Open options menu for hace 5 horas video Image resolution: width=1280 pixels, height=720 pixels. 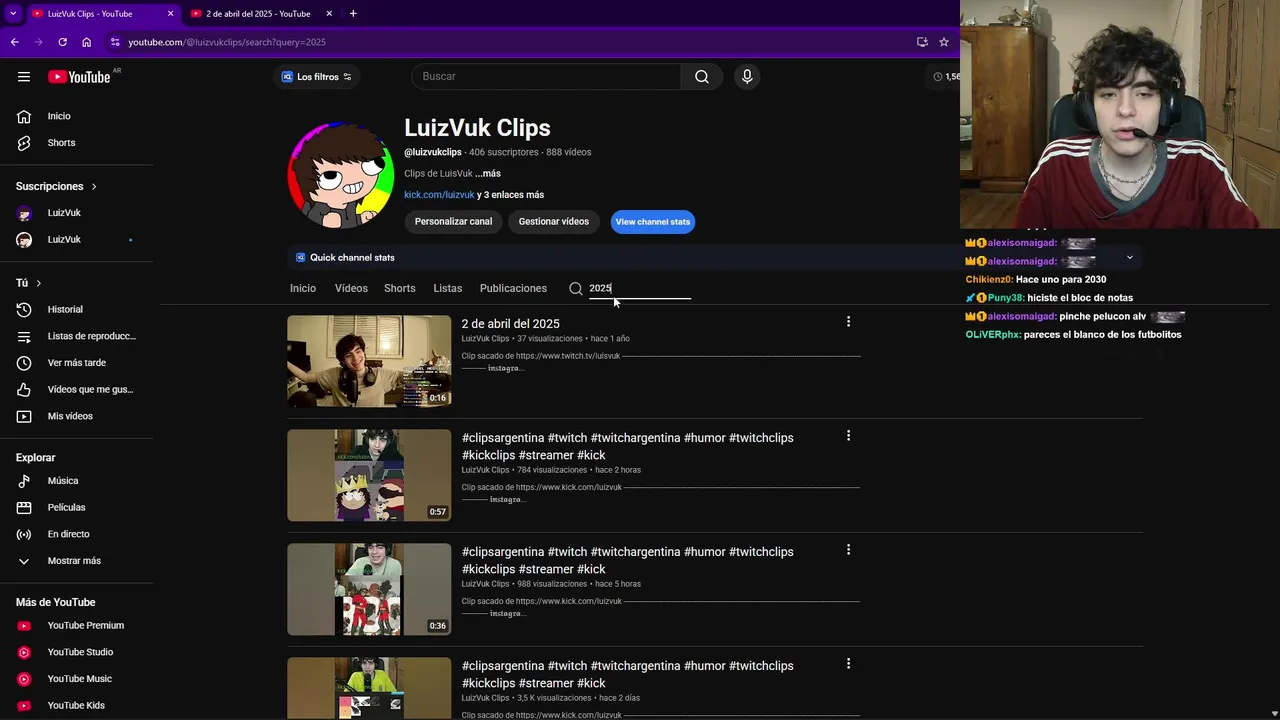tap(848, 550)
